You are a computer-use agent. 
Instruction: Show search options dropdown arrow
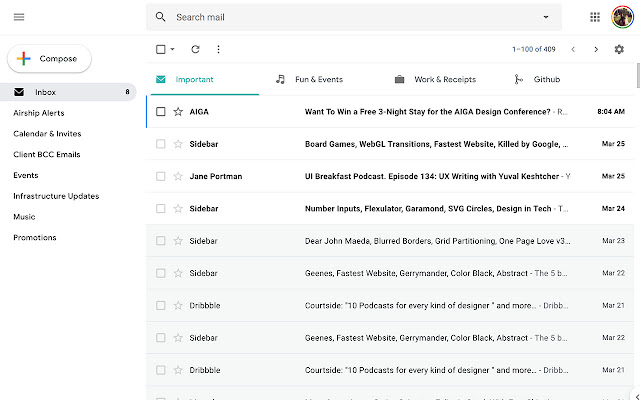(546, 17)
